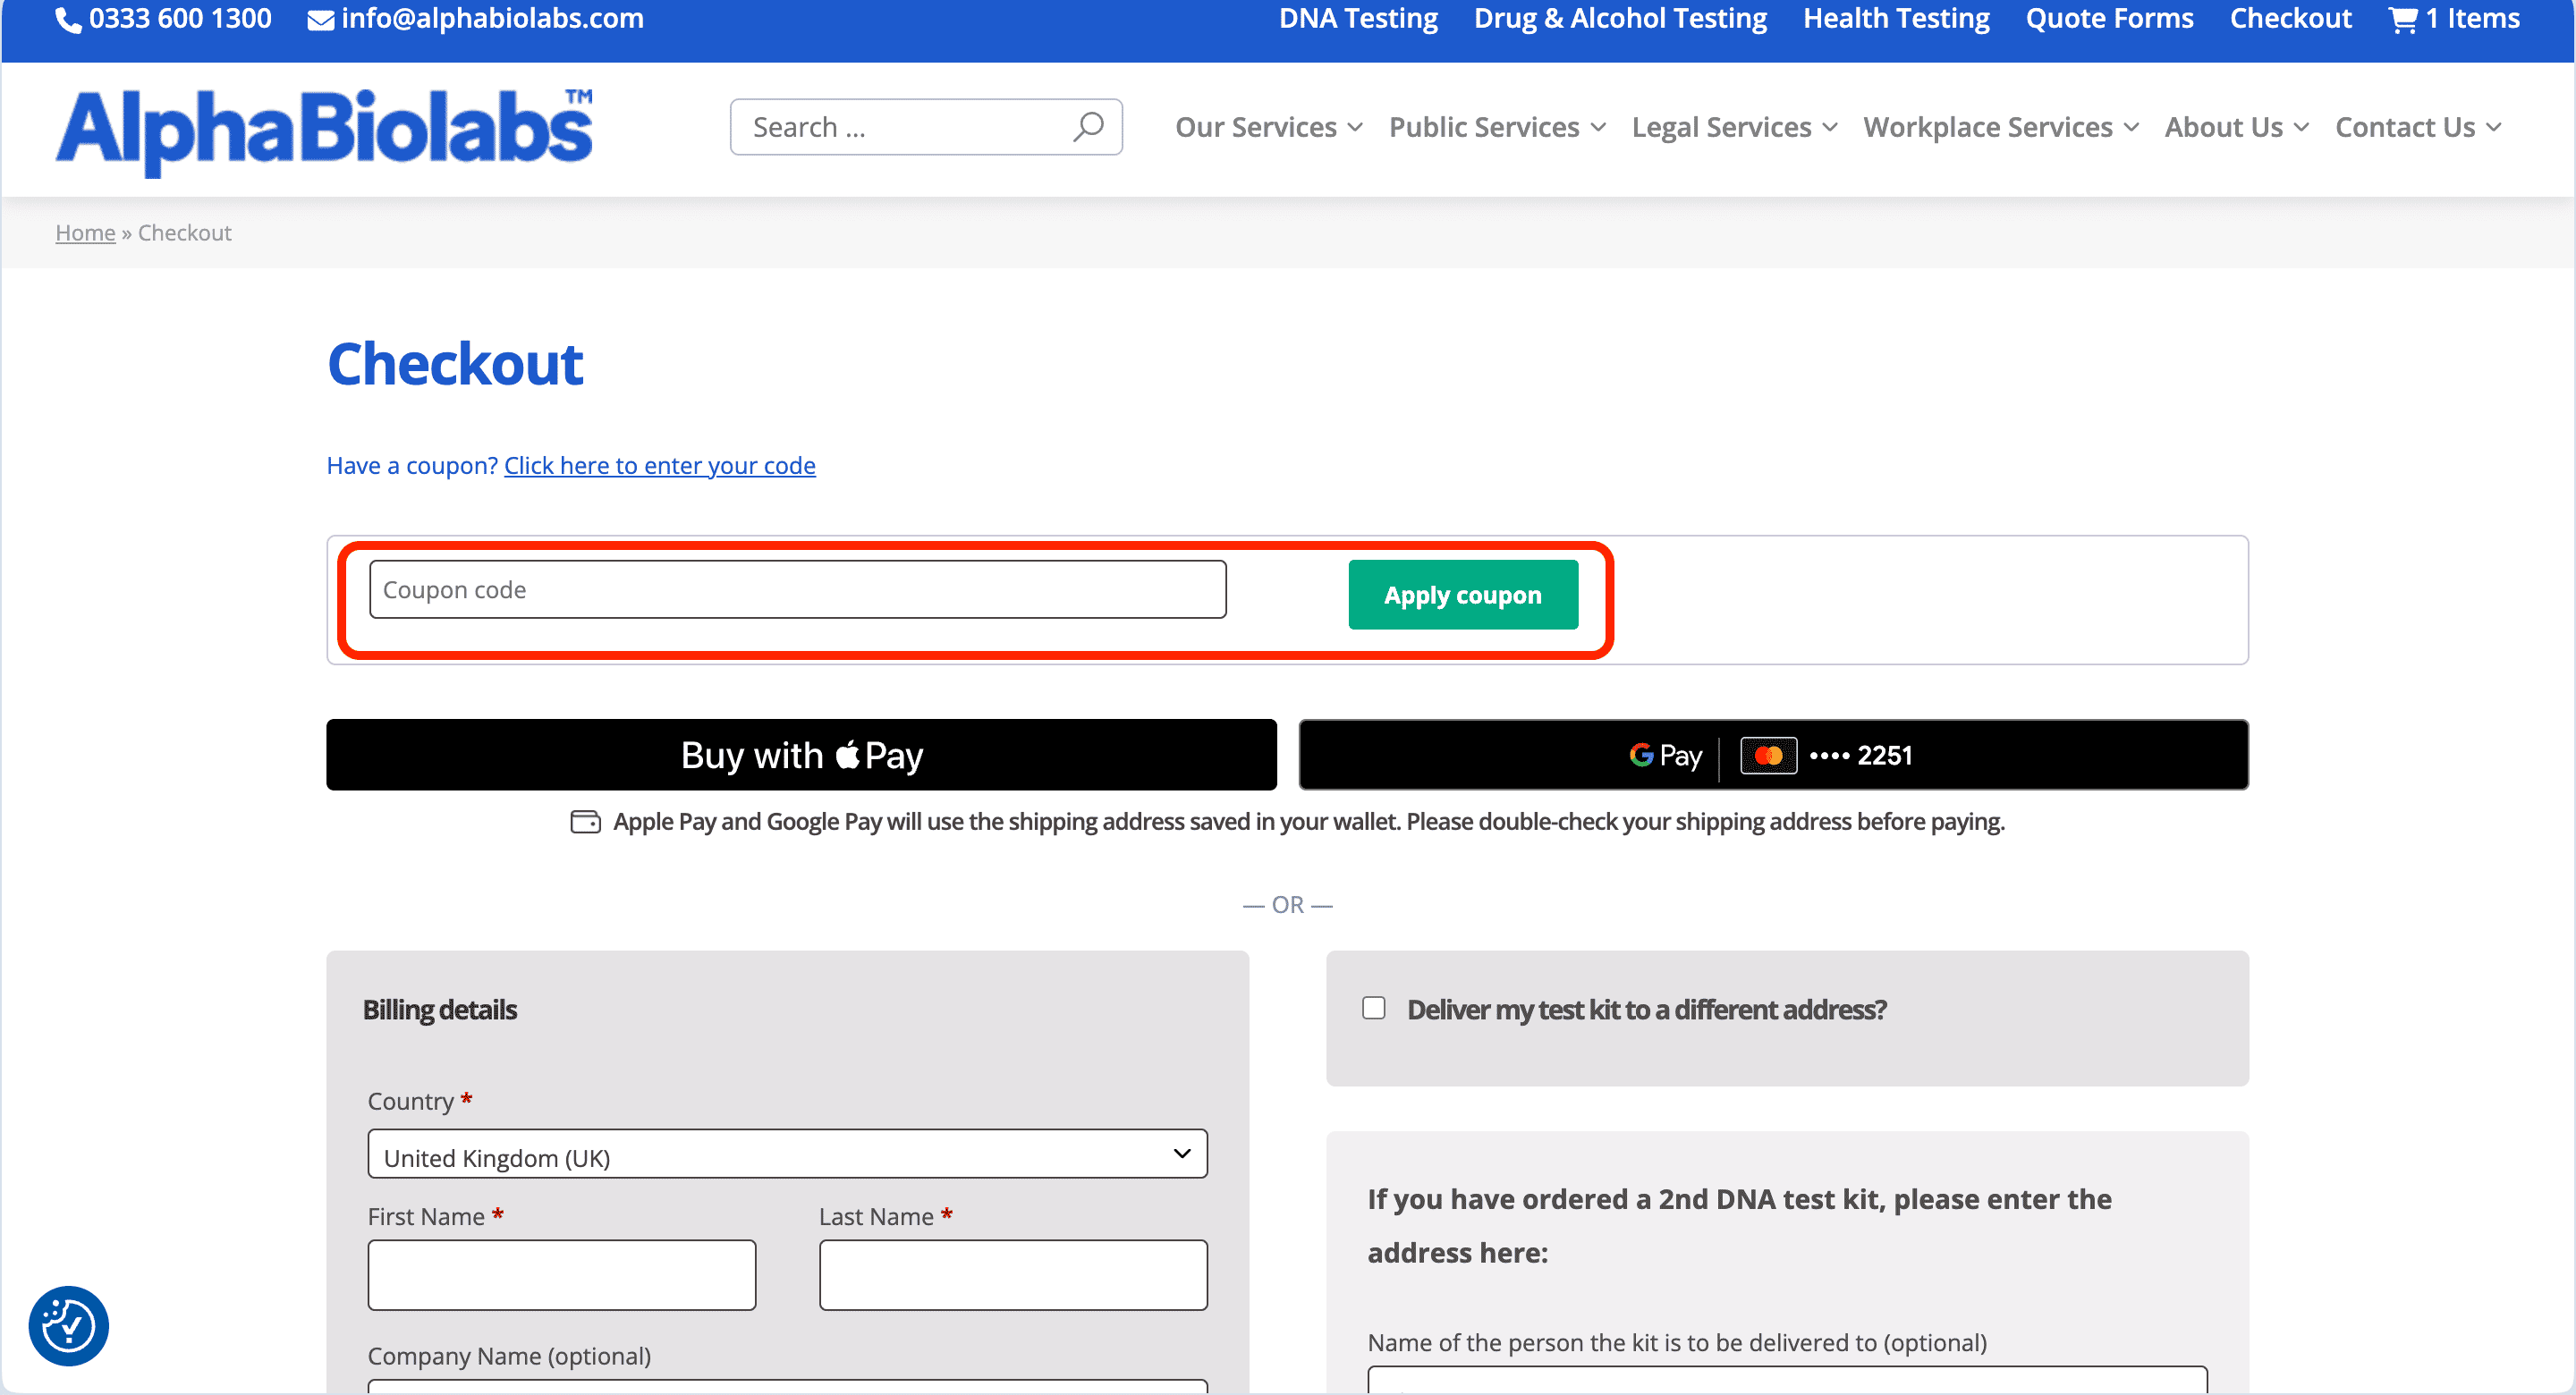Open info@alphabiolabs.com email link
The image size is (2576, 1395).
click(x=492, y=19)
